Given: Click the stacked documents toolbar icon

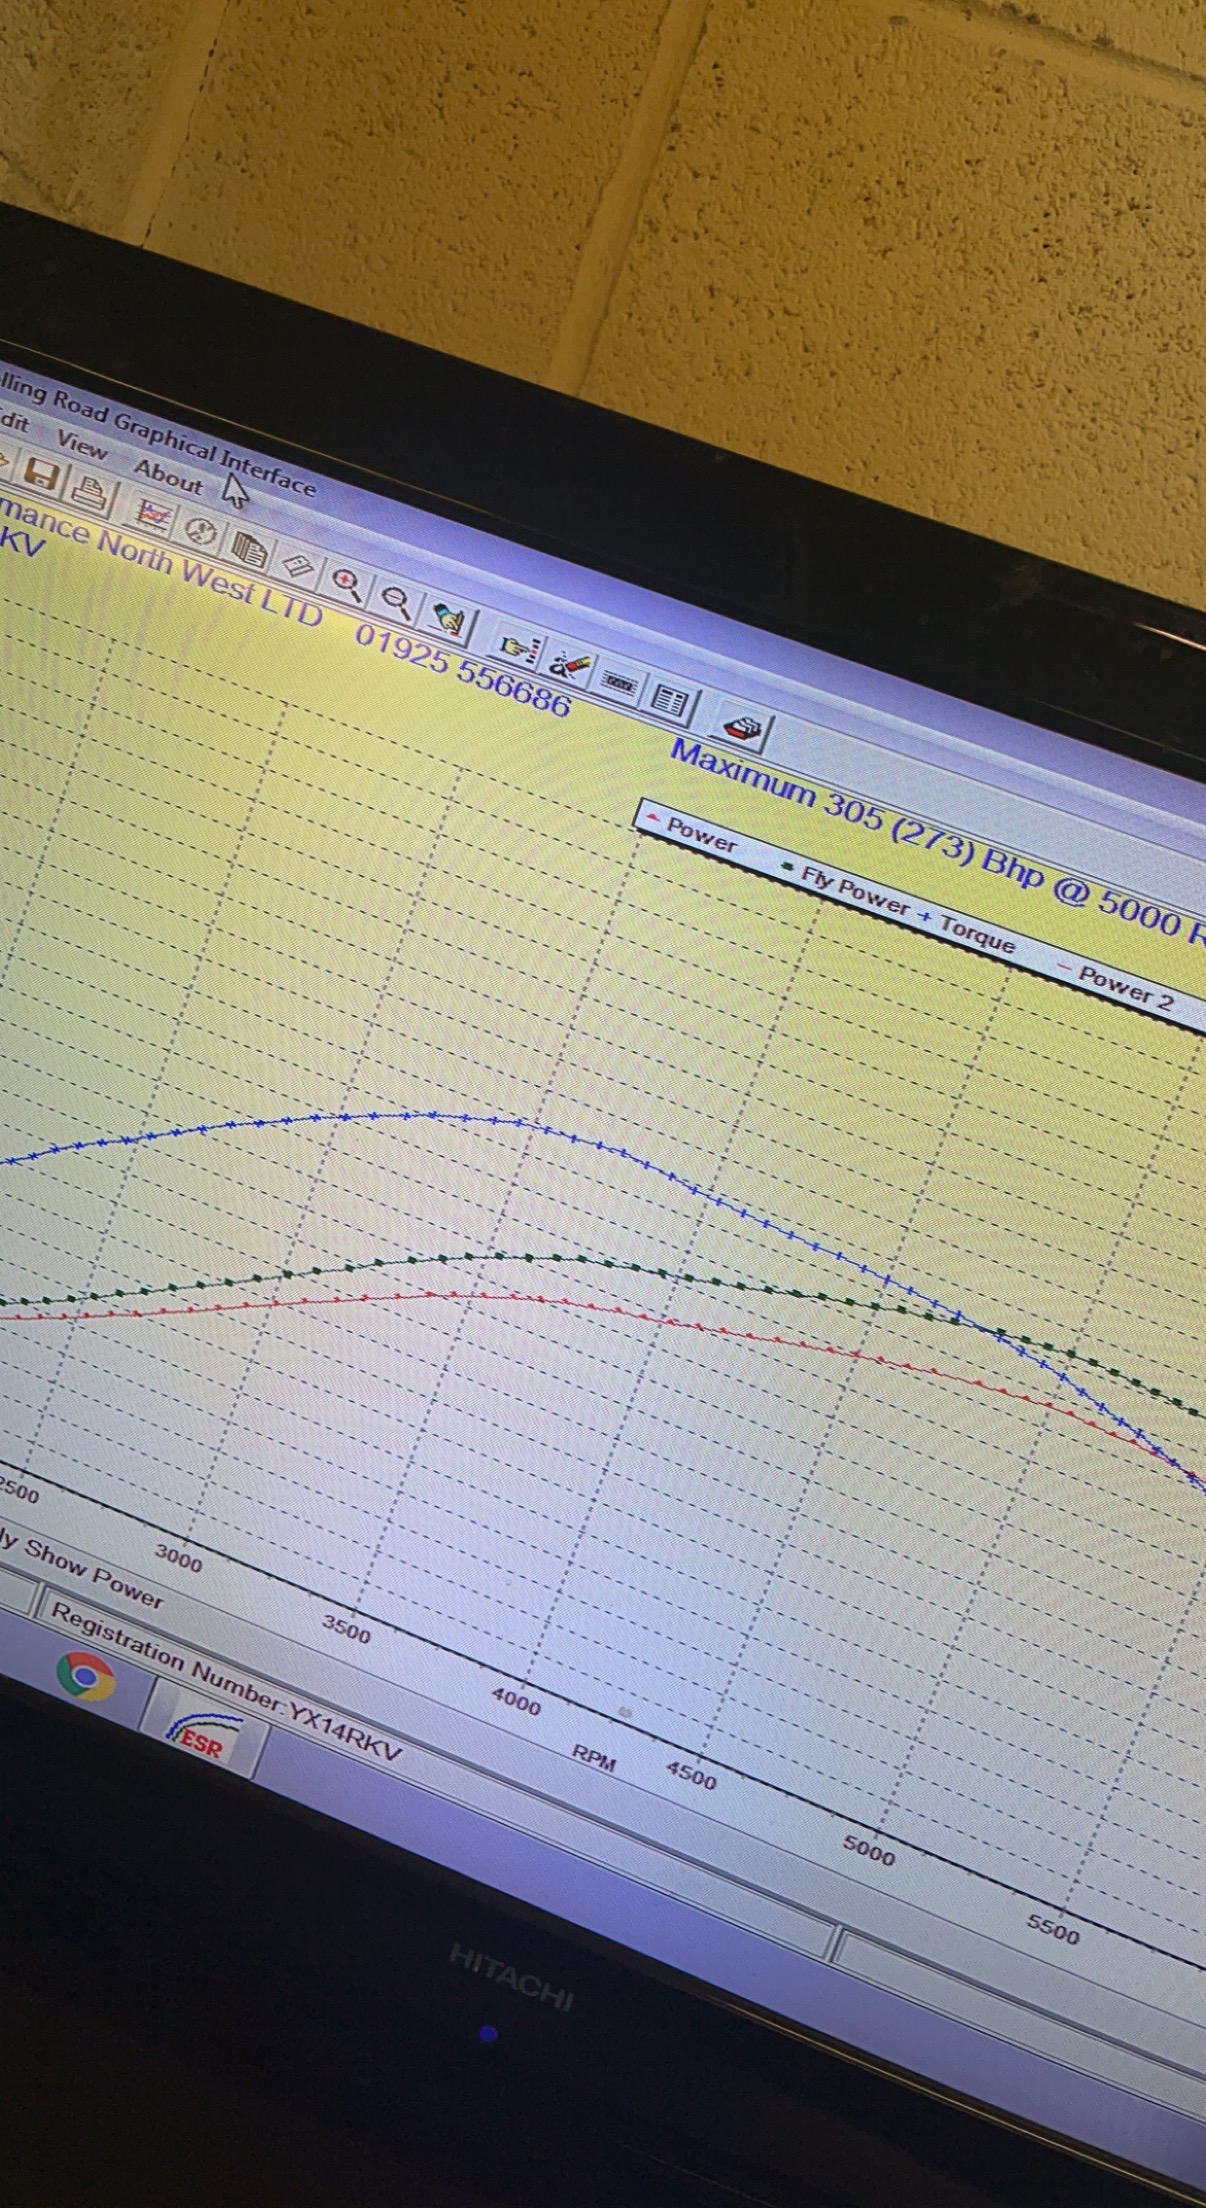Looking at the screenshot, I should [x=249, y=548].
